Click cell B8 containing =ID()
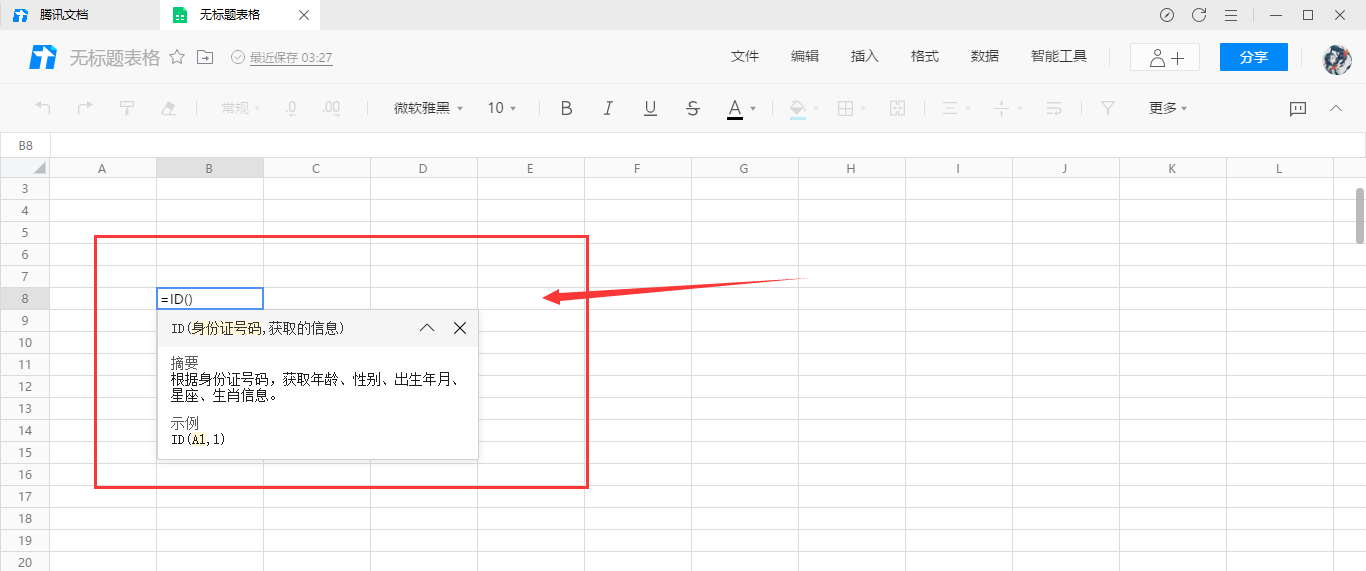 [x=210, y=298]
